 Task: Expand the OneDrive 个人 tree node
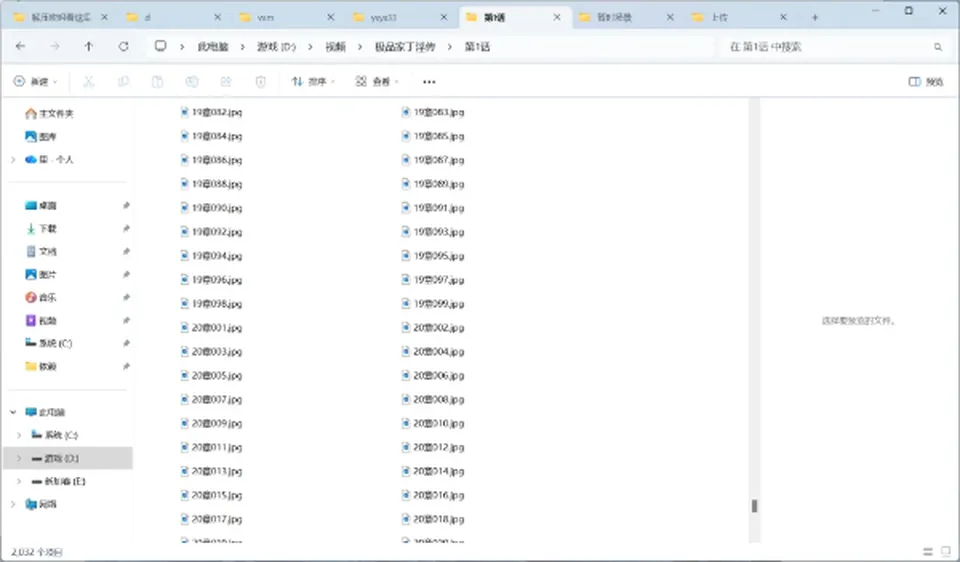pos(13,160)
